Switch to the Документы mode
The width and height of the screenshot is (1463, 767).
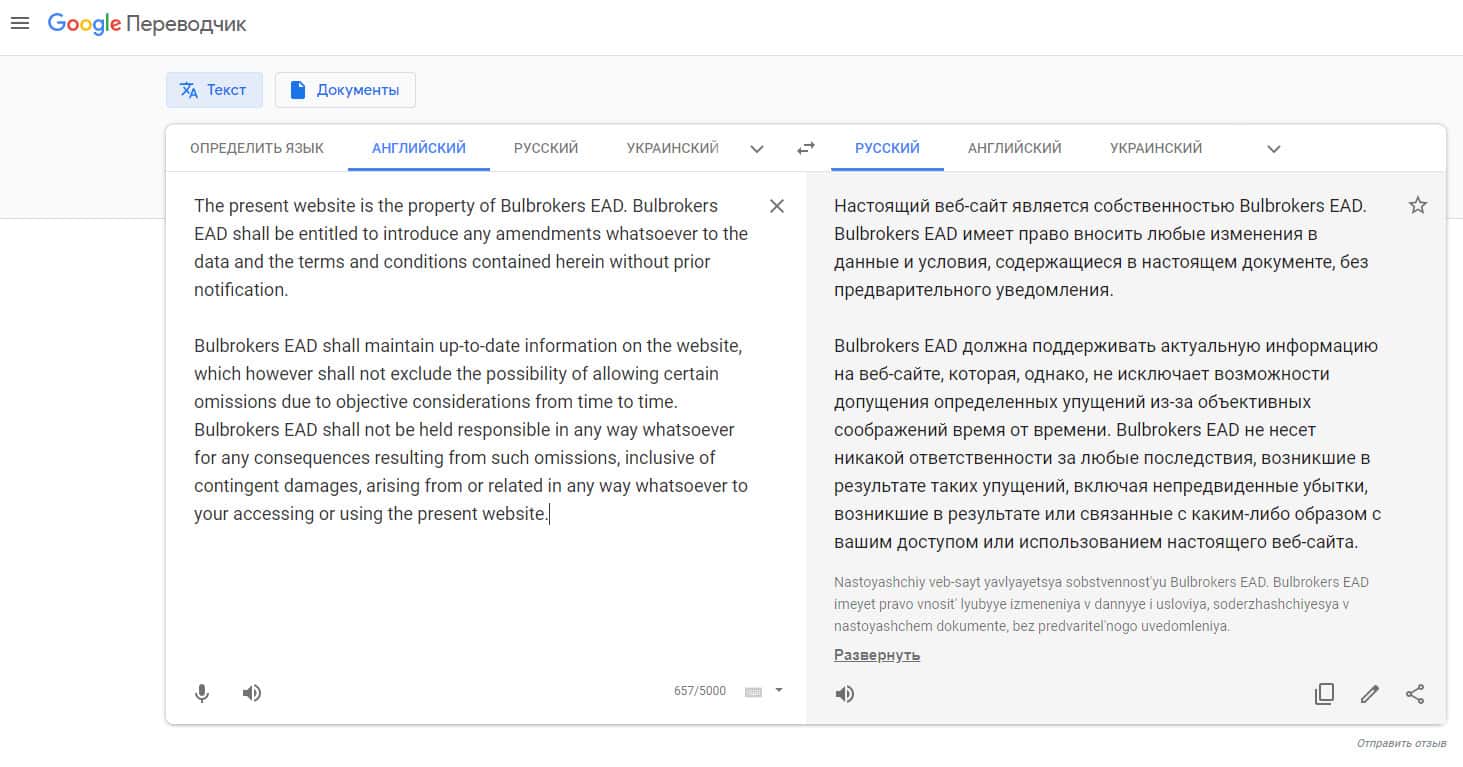[345, 90]
